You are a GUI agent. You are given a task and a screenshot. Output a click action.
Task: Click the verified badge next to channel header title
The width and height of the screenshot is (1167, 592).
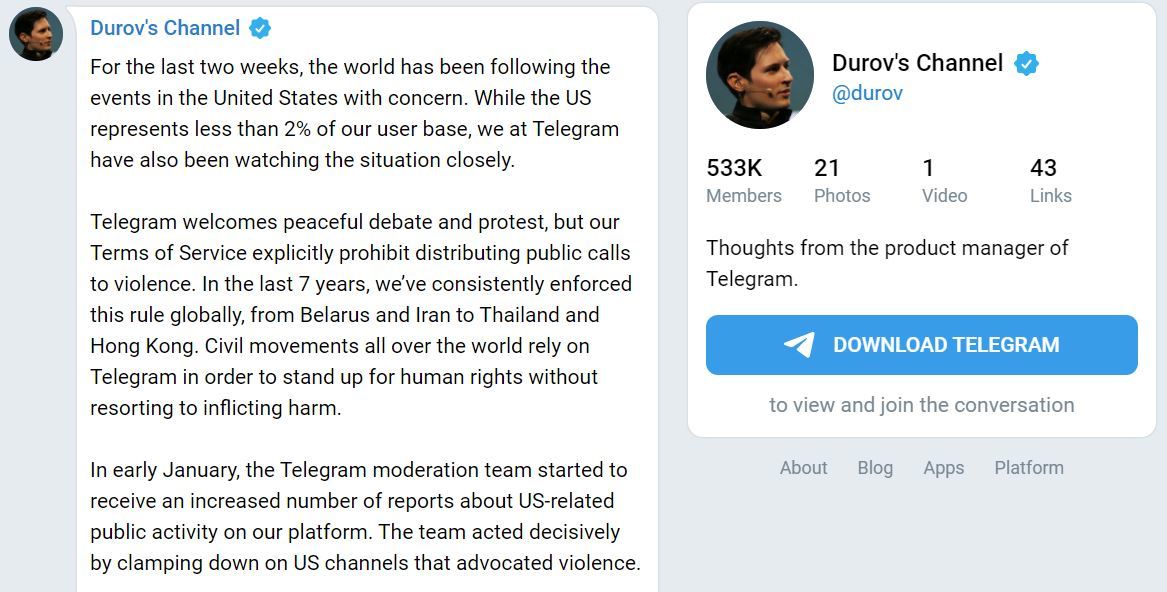259,27
